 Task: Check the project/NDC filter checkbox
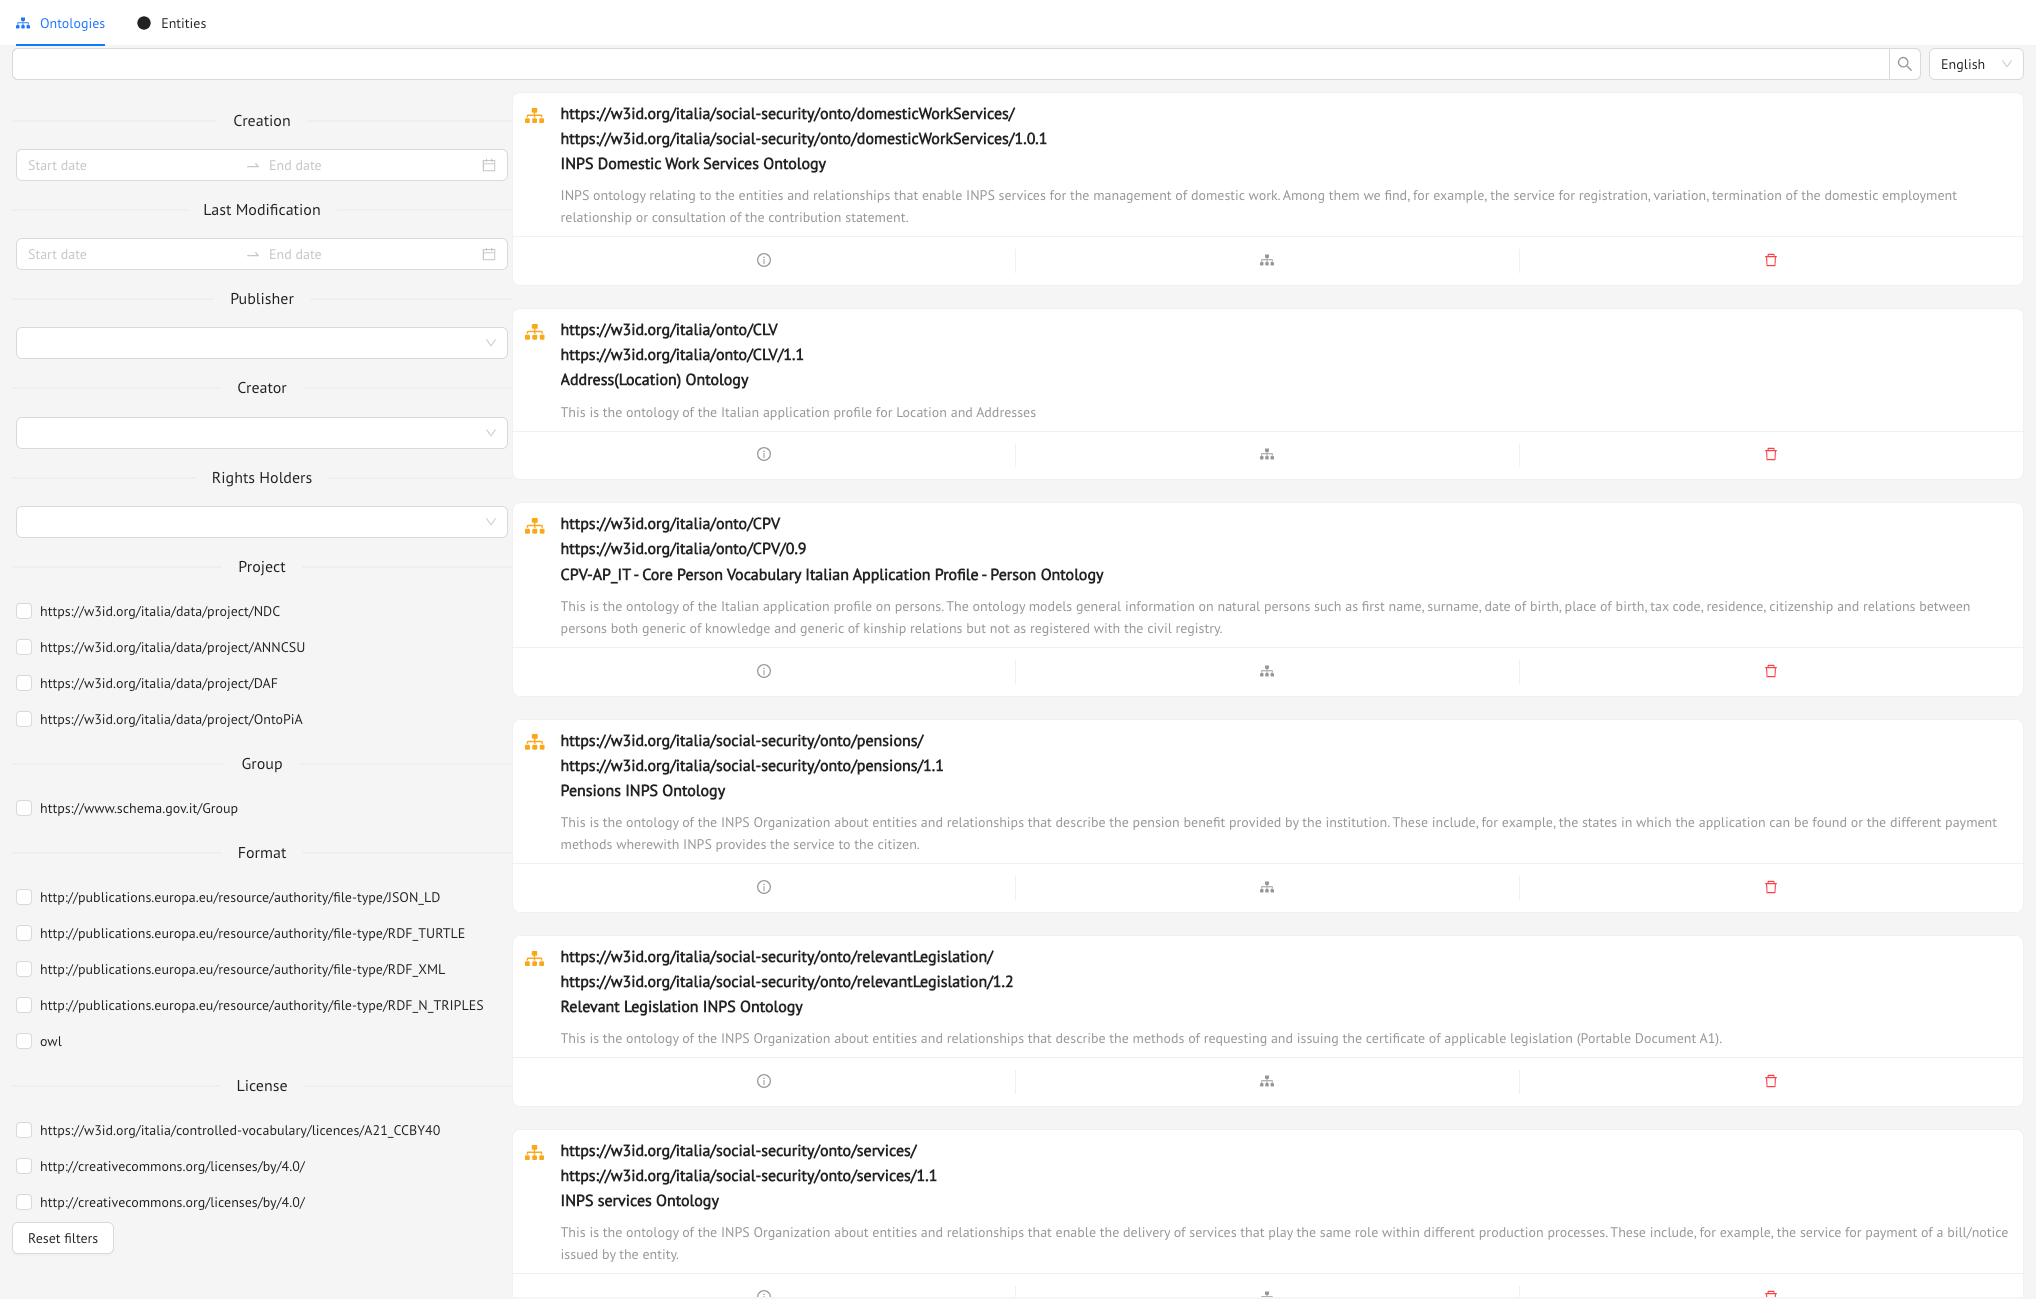[x=24, y=611]
